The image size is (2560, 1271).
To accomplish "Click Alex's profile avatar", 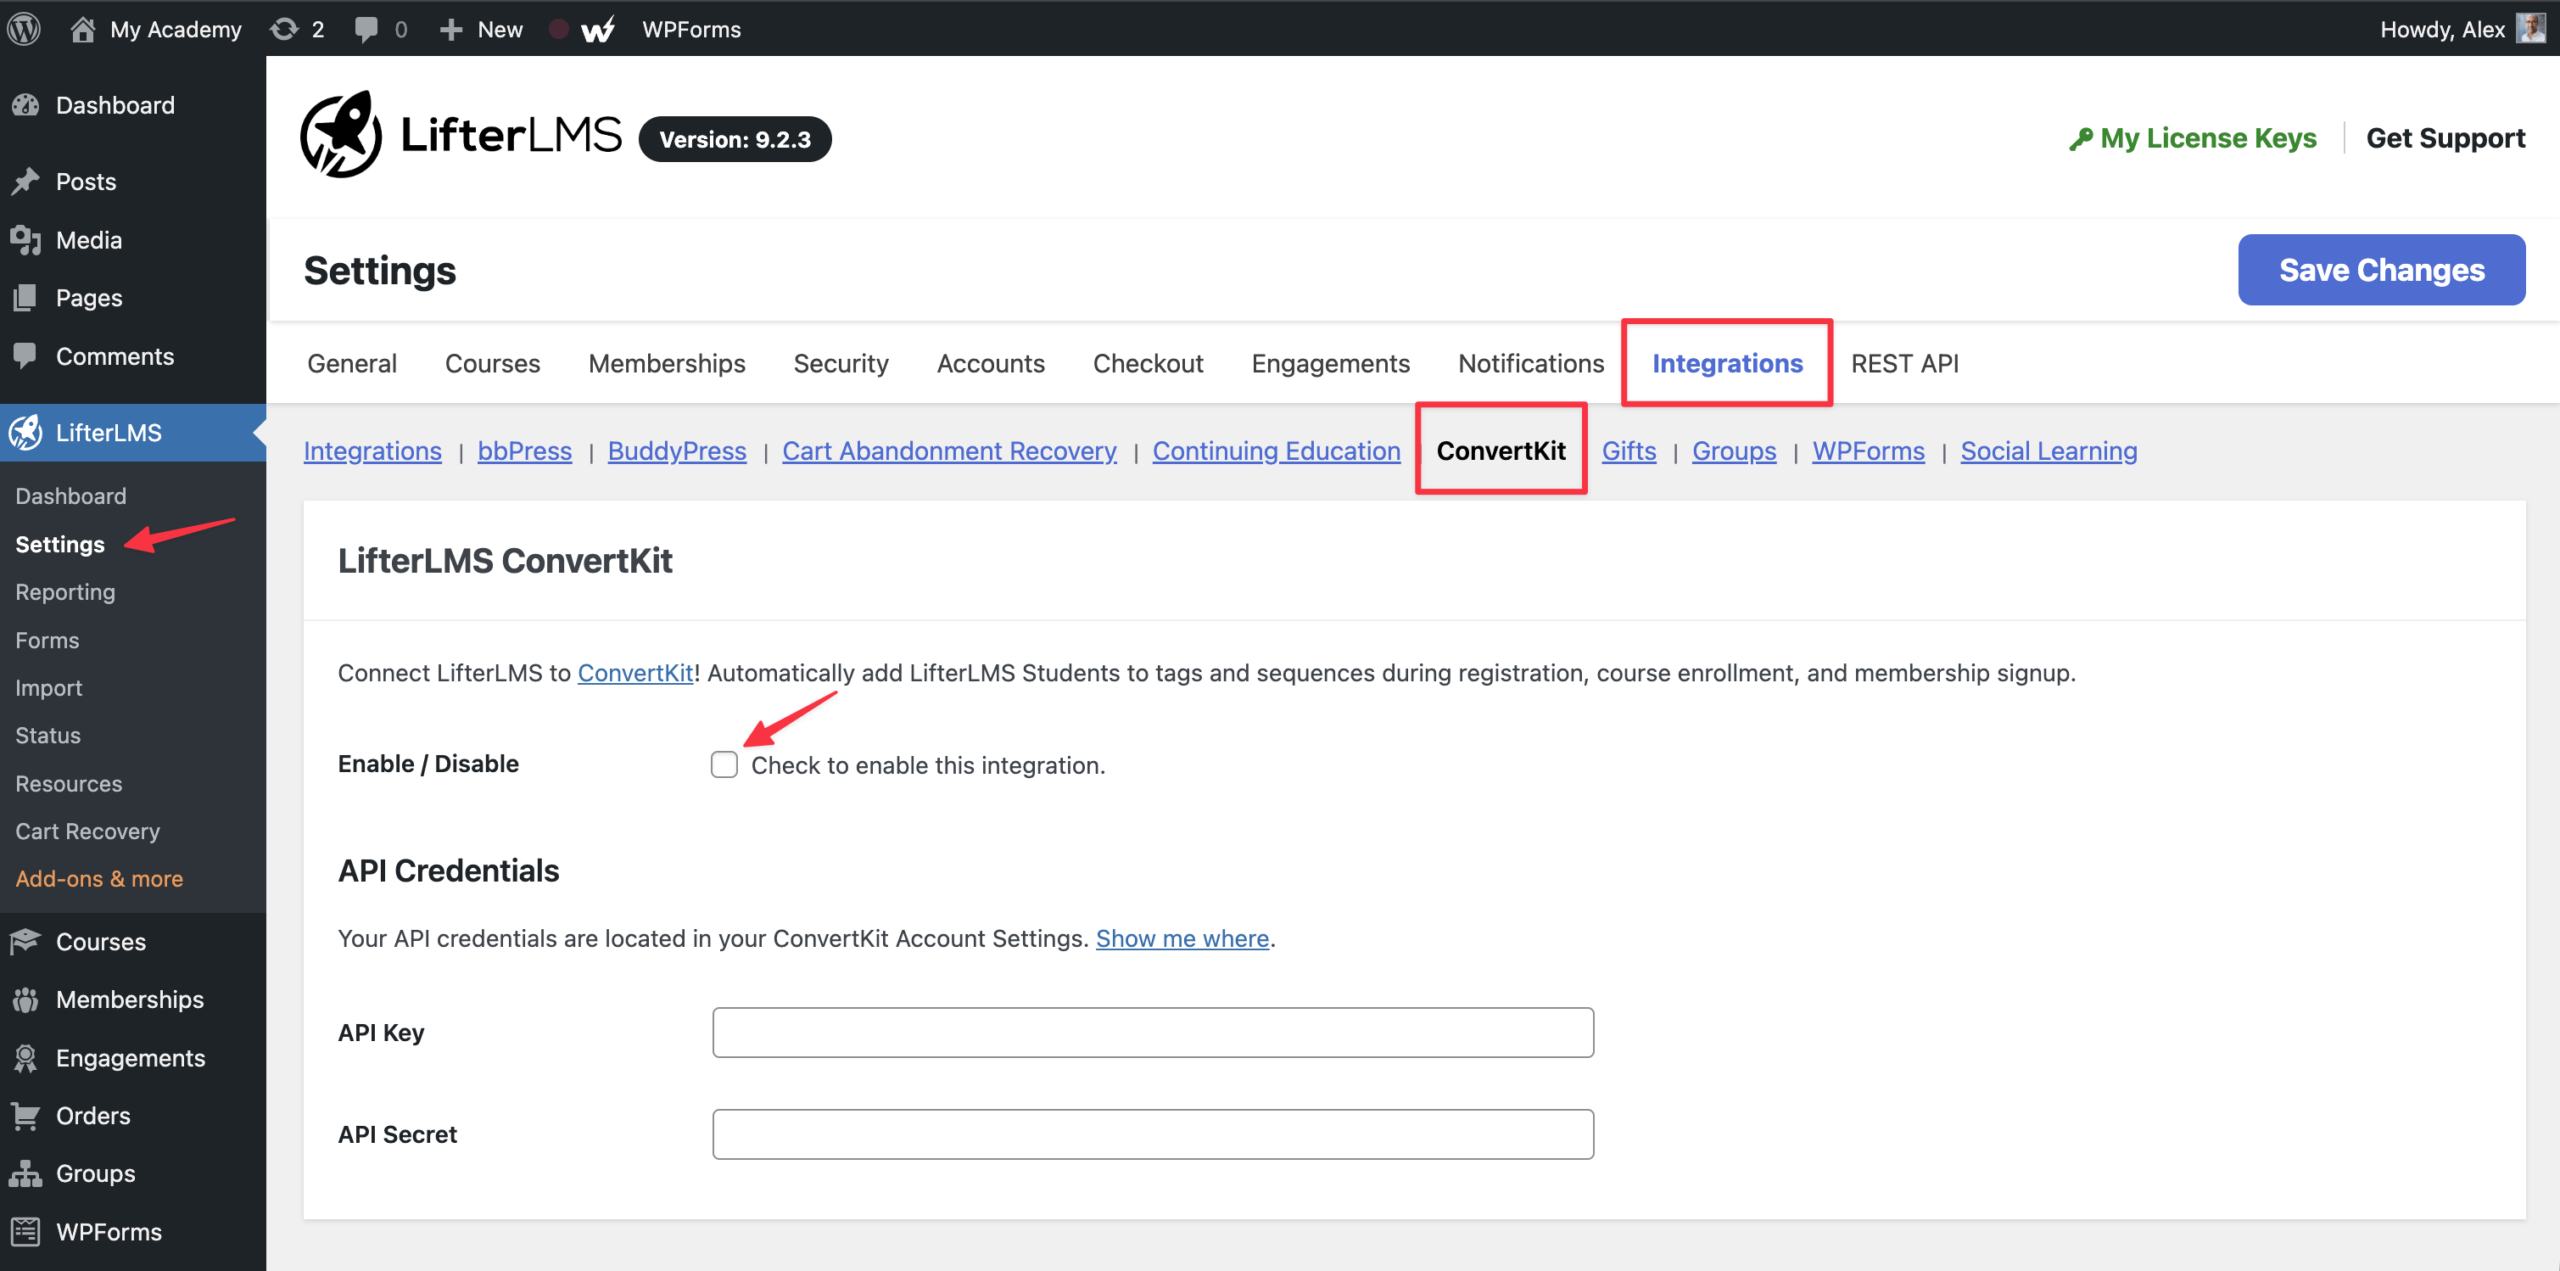I will pyautogui.click(x=2531, y=28).
